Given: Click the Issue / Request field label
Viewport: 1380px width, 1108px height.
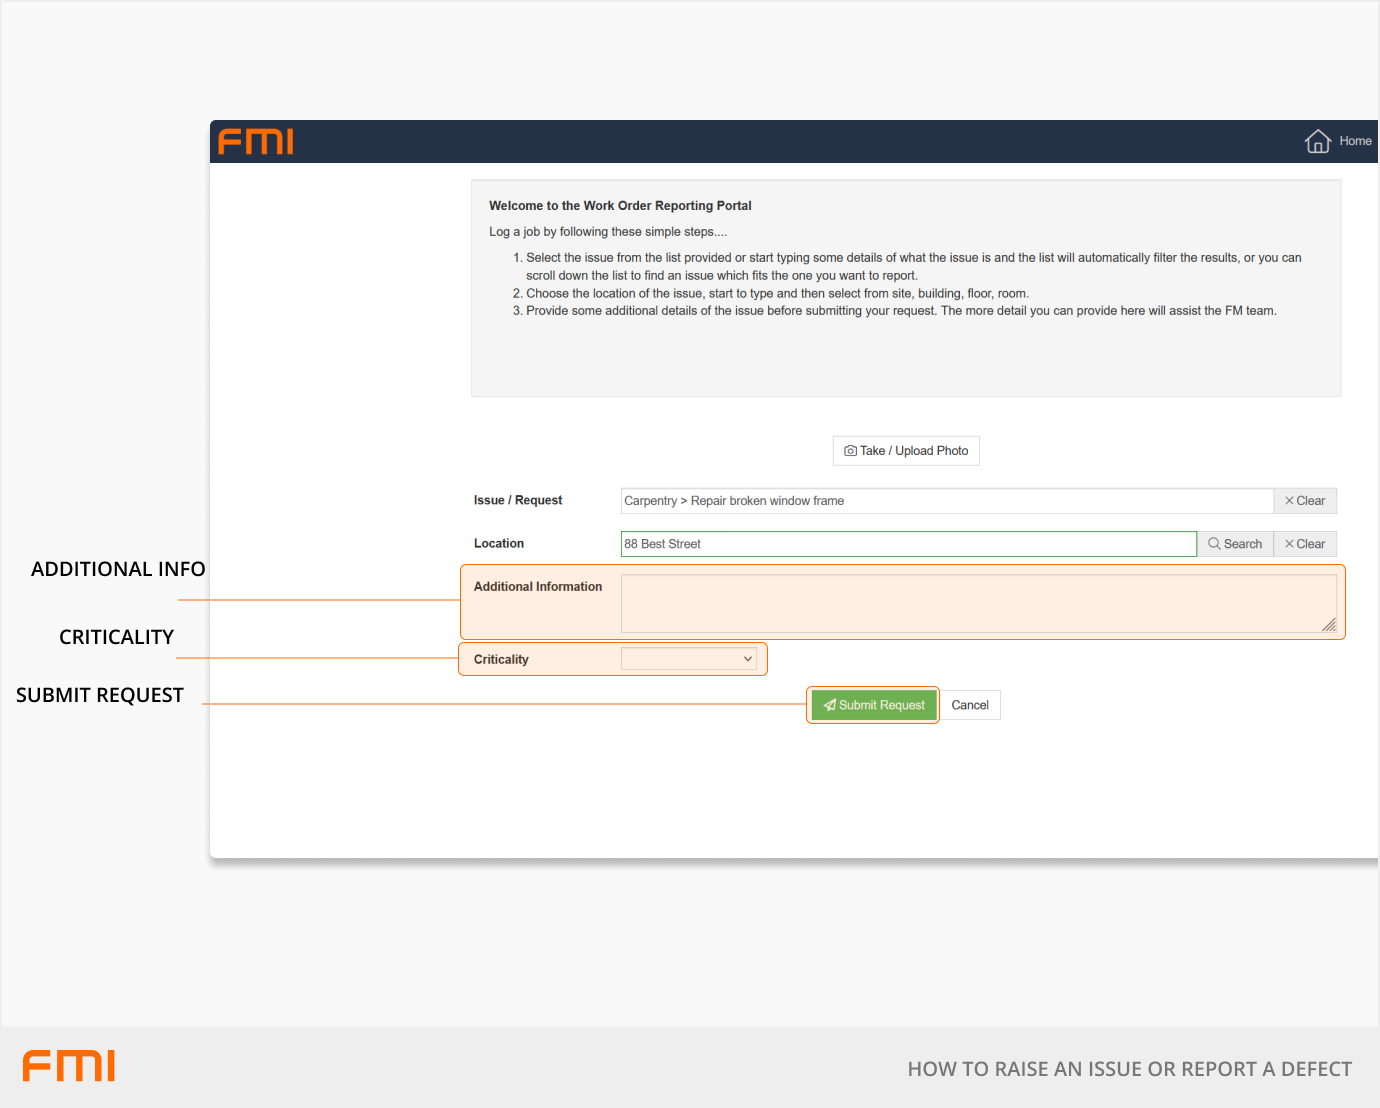Looking at the screenshot, I should point(518,500).
